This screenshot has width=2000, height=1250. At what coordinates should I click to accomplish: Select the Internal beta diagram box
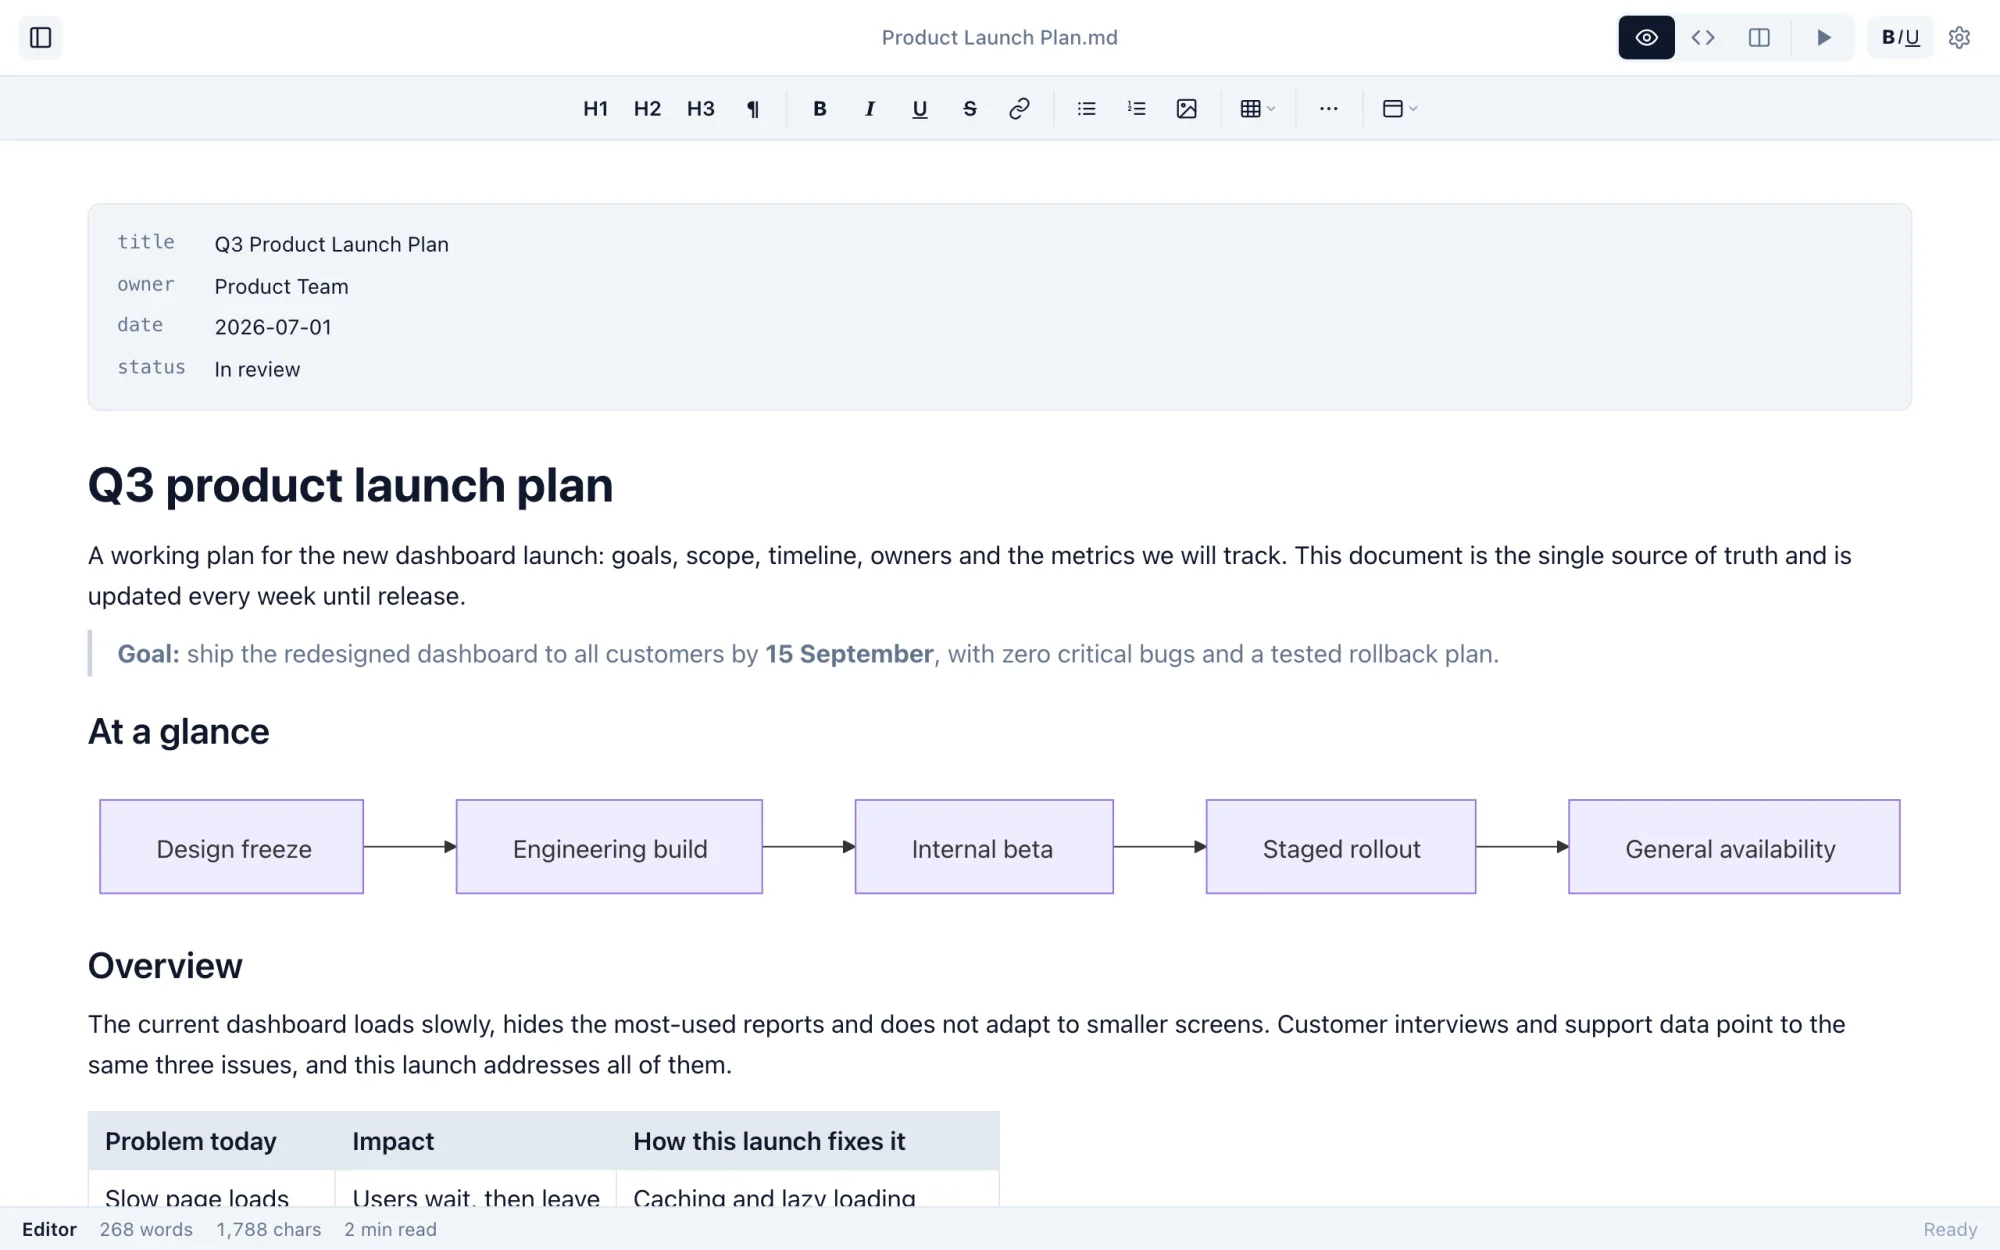pyautogui.click(x=984, y=847)
